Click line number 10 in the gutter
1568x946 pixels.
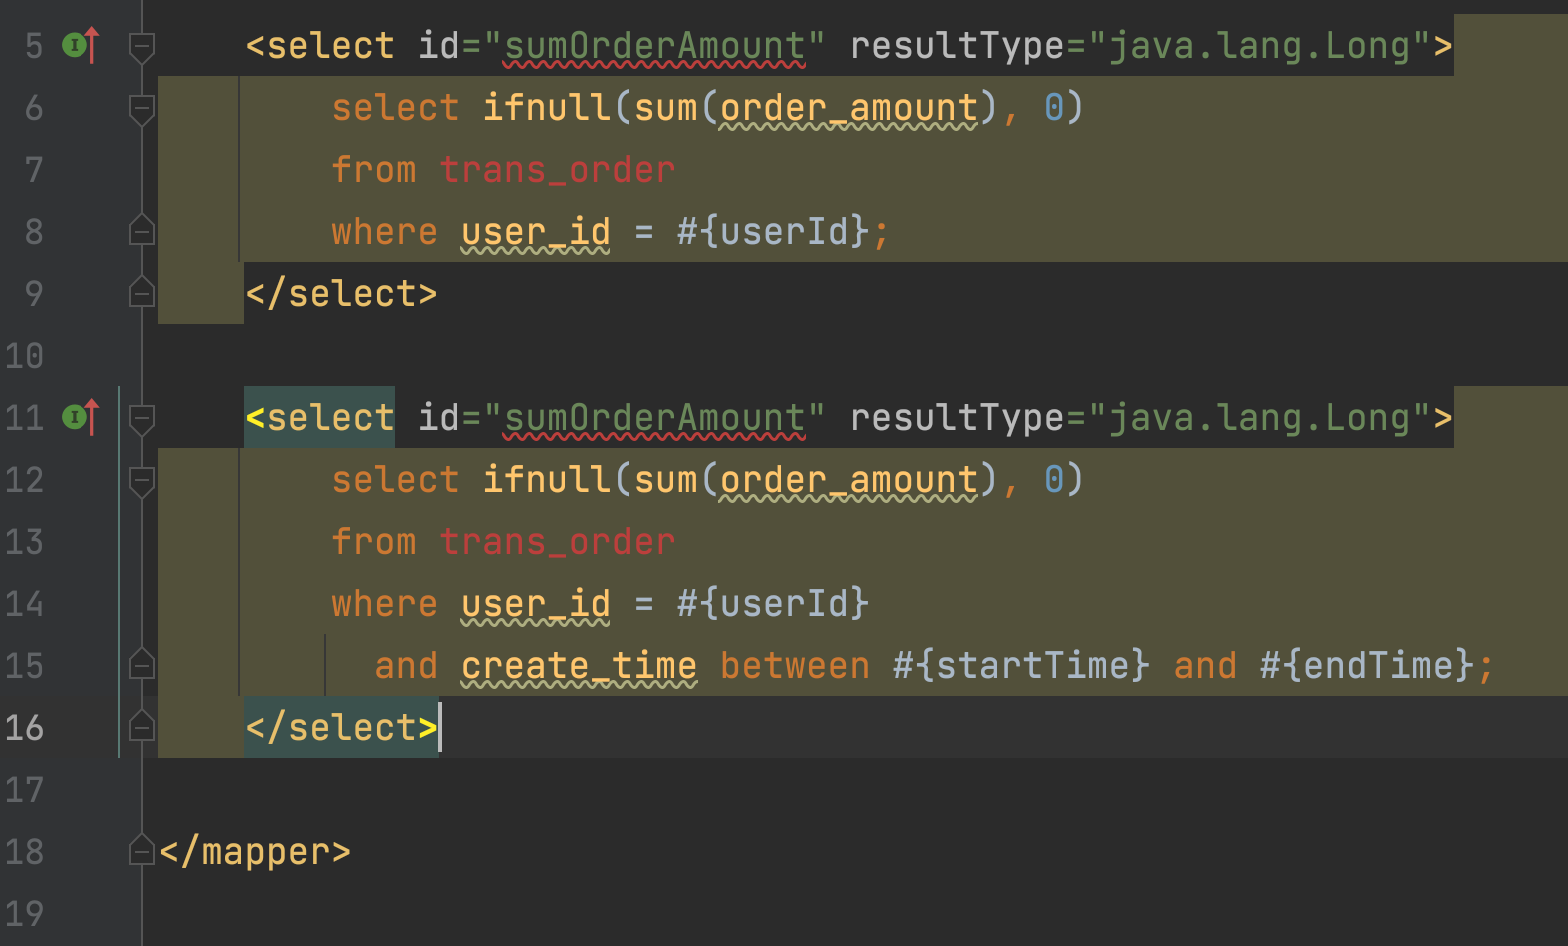coord(24,356)
